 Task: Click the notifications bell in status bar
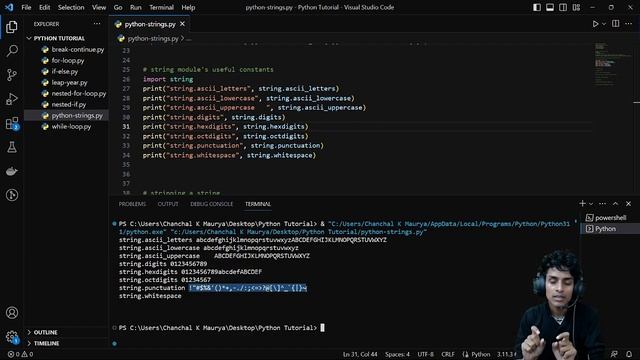pyautogui.click(x=629, y=354)
